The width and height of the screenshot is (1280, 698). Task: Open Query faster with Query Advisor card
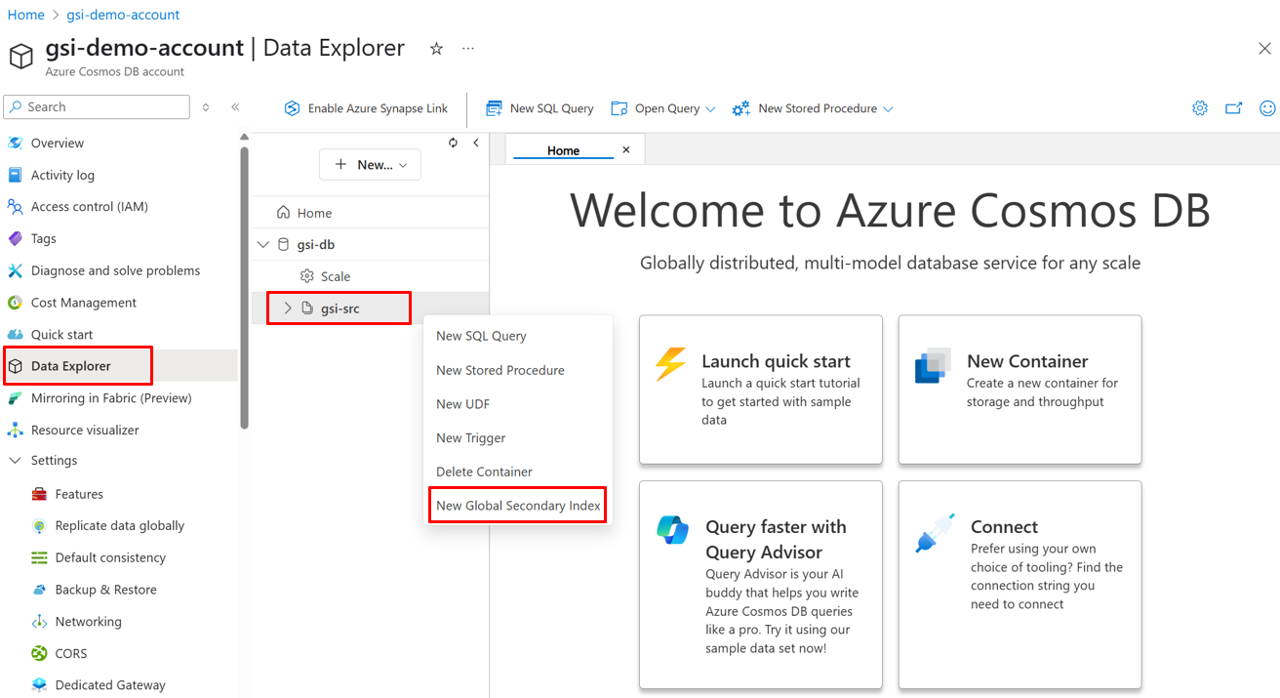click(x=761, y=585)
